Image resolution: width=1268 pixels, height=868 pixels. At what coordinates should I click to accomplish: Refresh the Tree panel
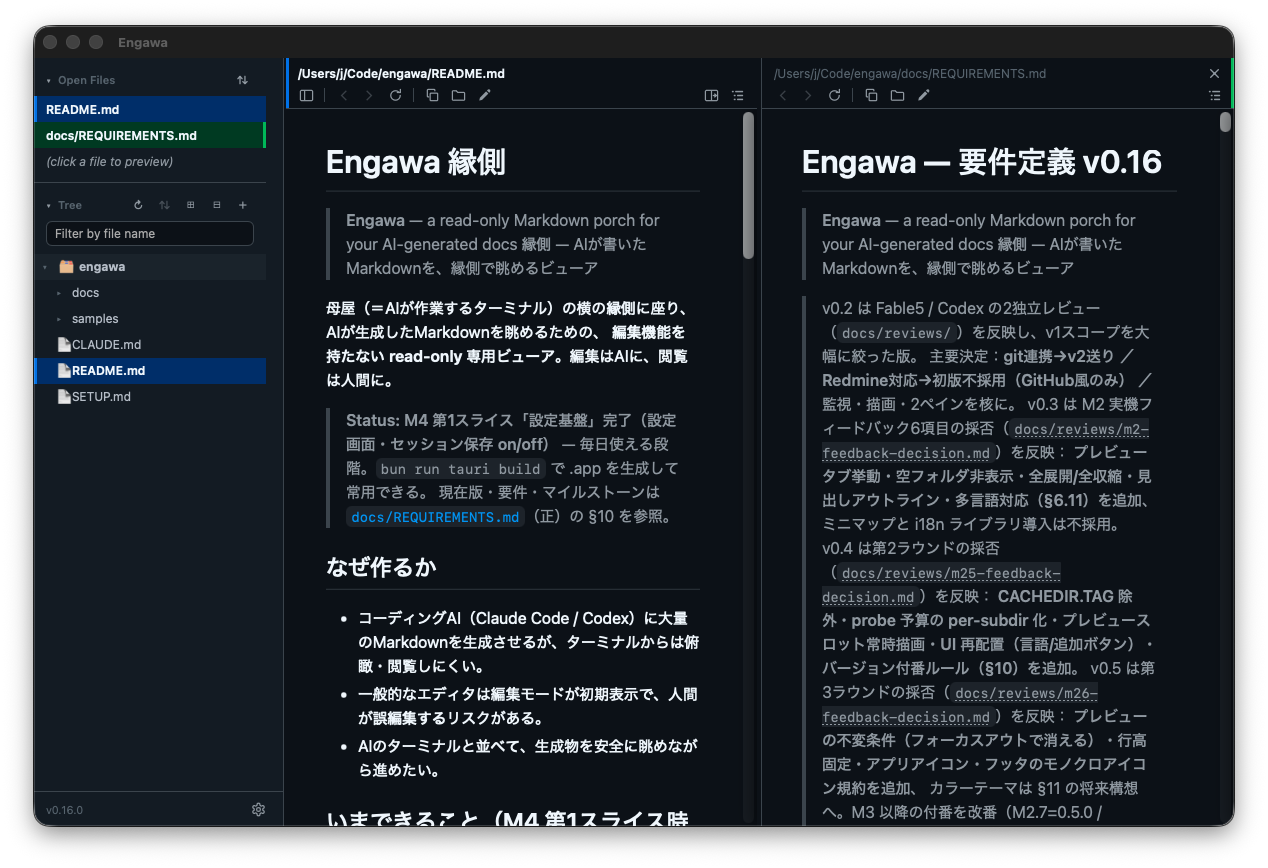(139, 205)
